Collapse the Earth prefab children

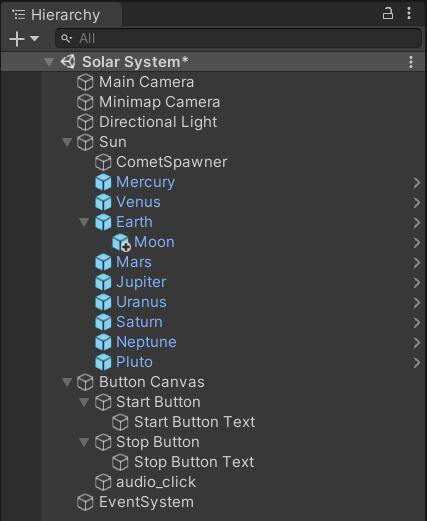[84, 222]
